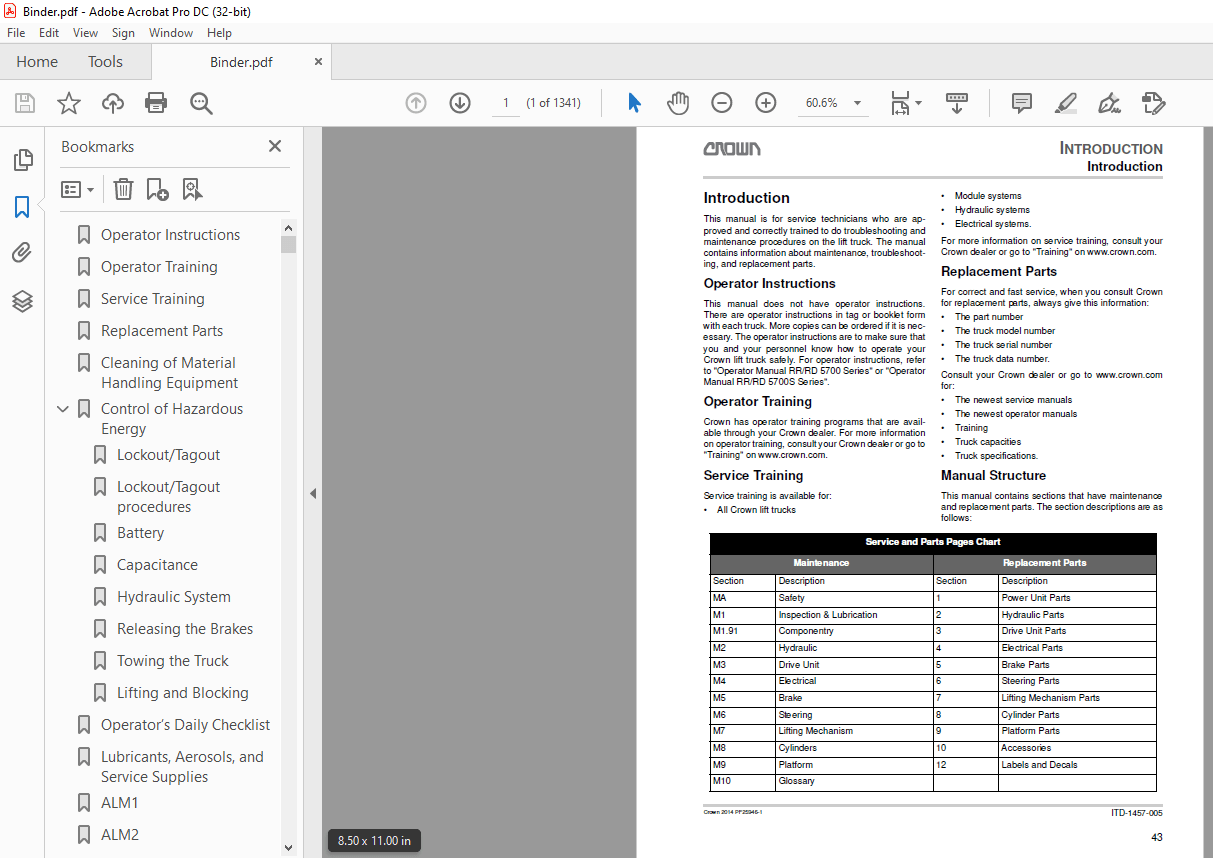The image size is (1213, 858).
Task: Open the Page Thumbnails panel
Action: pos(23,159)
